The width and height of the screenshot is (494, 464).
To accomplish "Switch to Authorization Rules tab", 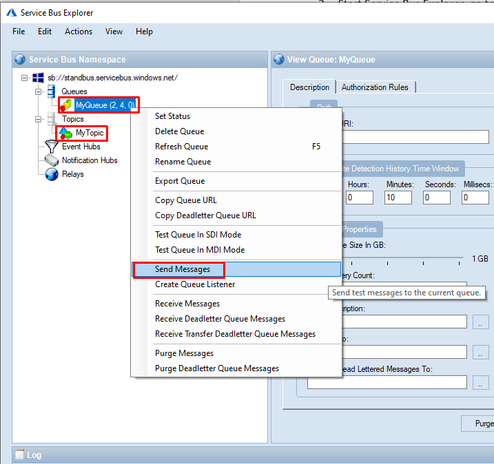I will [x=375, y=87].
